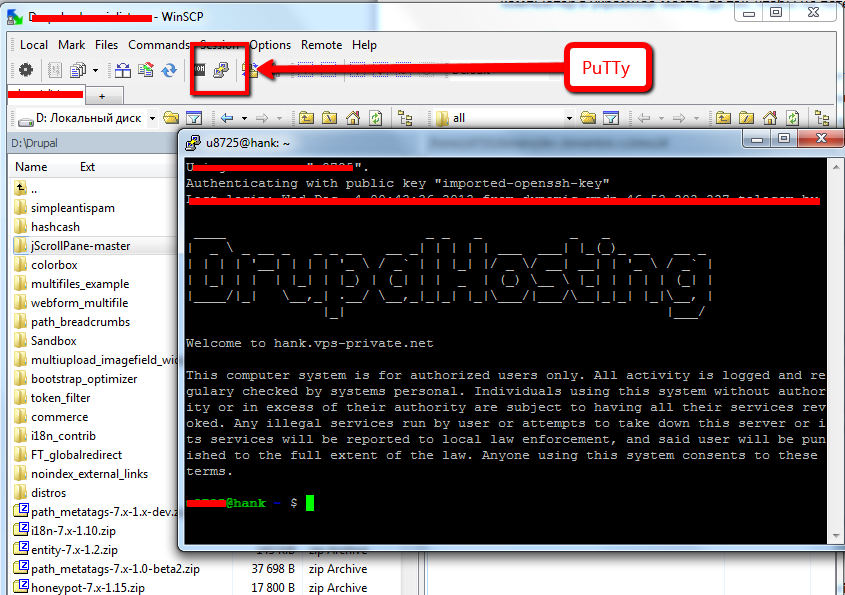Sort local files by Name column
This screenshot has height=595, width=845.
pos(31,167)
